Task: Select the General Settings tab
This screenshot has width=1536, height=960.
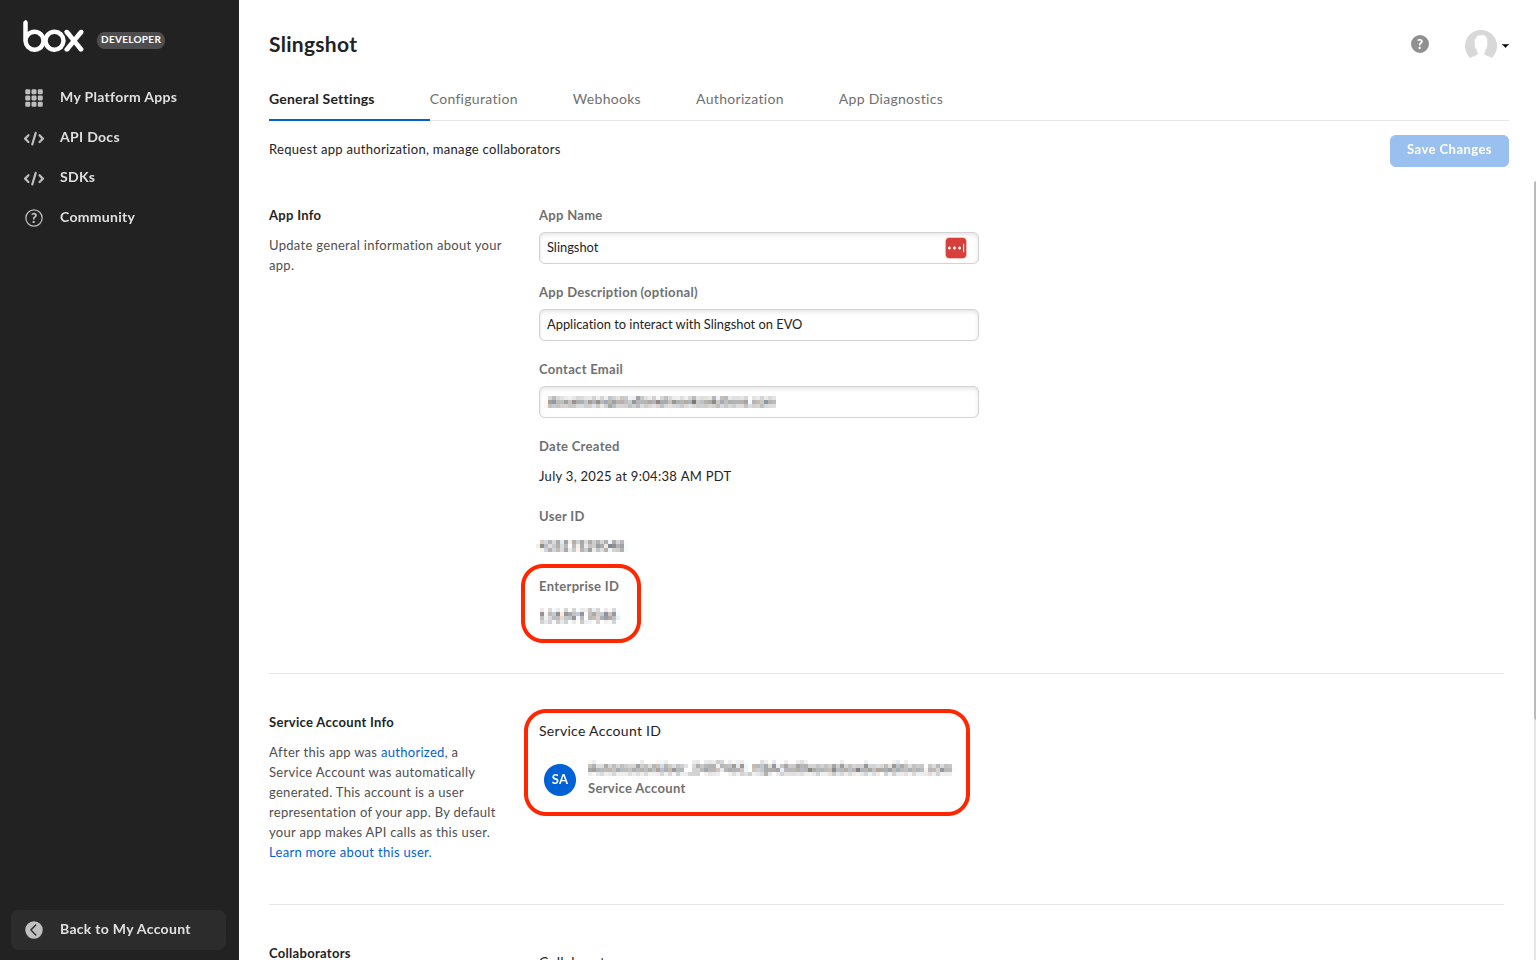Action: tap(322, 99)
